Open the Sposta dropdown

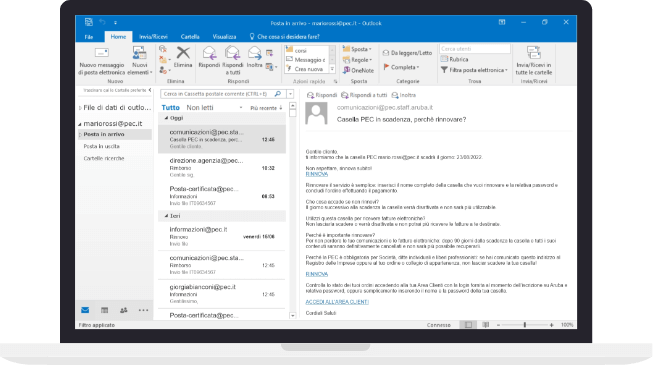(x=357, y=49)
